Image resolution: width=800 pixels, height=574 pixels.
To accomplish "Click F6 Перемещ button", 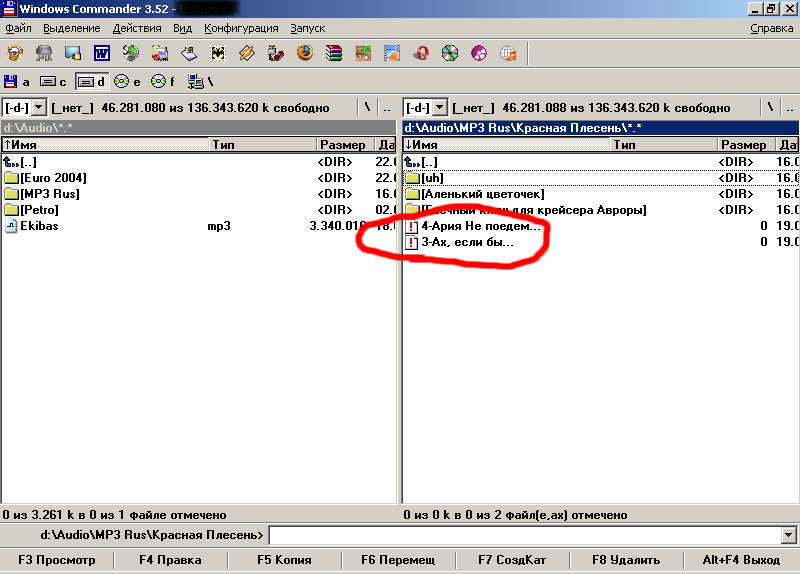I will click(398, 560).
